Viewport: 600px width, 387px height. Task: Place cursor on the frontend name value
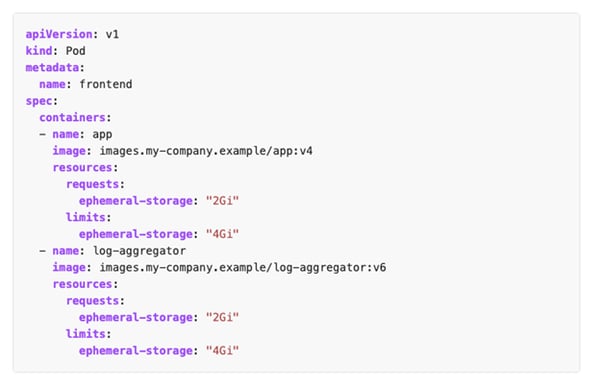pyautogui.click(x=106, y=84)
